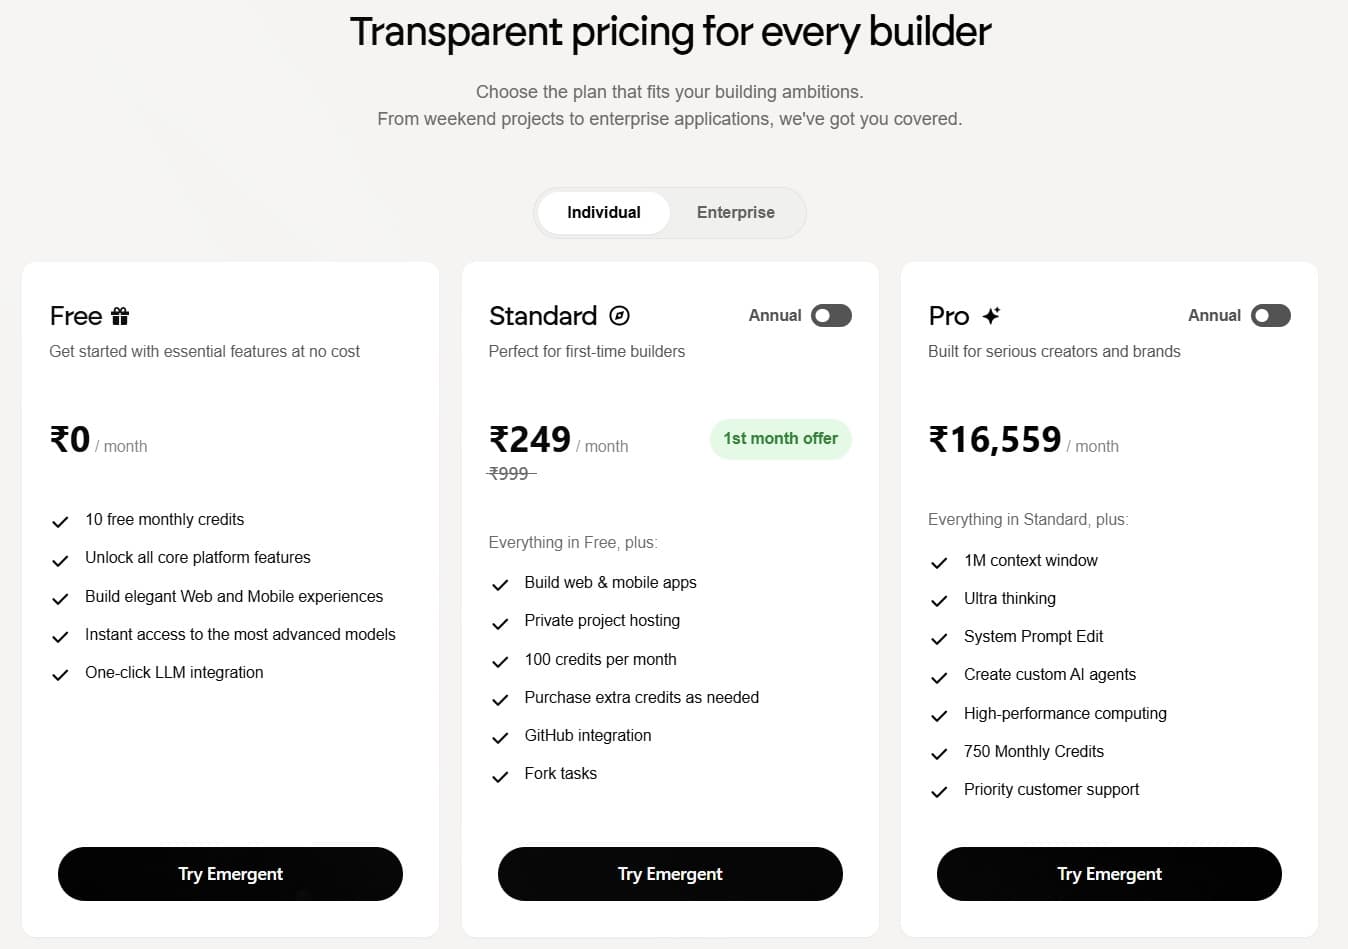Click Try Emergent on the Free plan

230,873
